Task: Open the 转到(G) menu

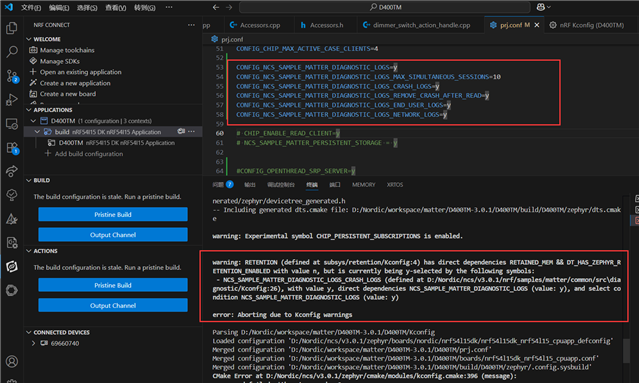Action: tap(145, 7)
